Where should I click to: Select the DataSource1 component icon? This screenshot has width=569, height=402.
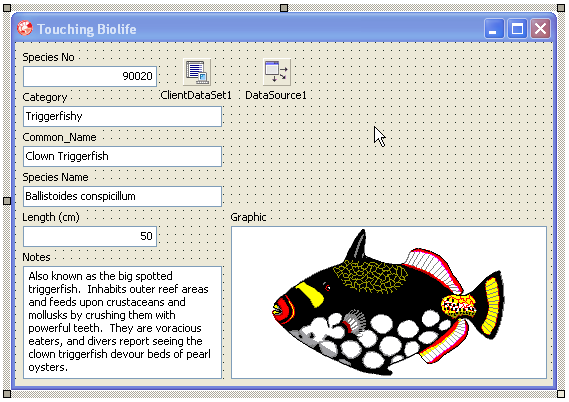pyautogui.click(x=277, y=72)
